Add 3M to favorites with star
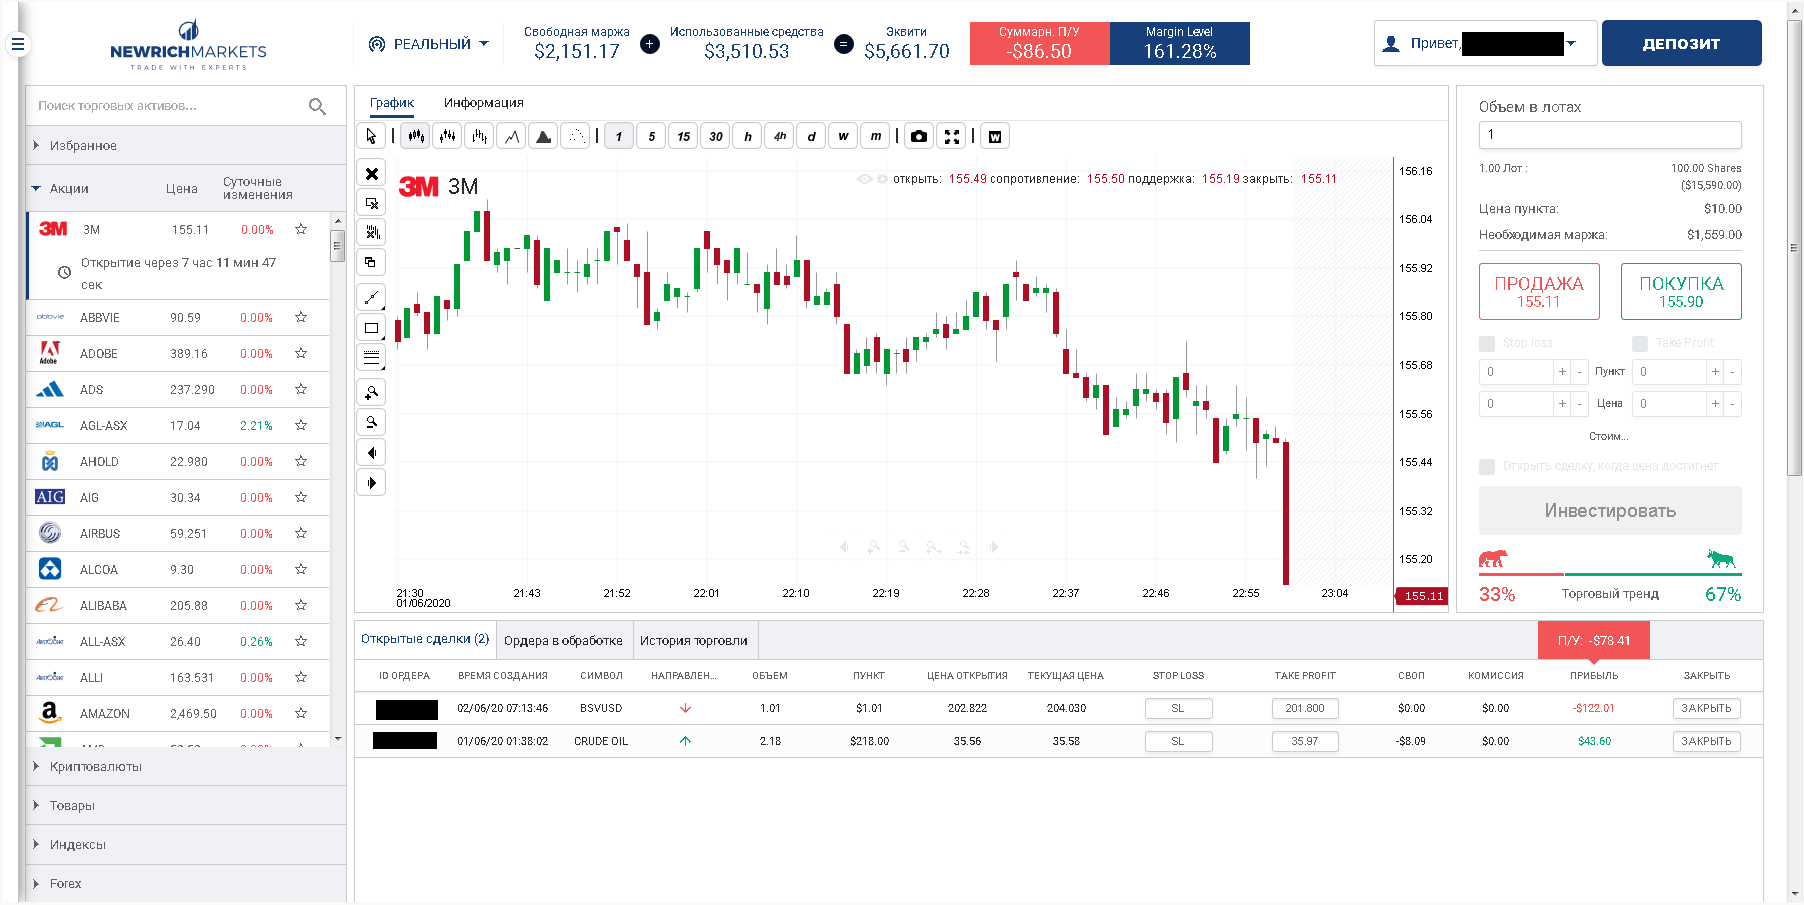 click(x=301, y=229)
